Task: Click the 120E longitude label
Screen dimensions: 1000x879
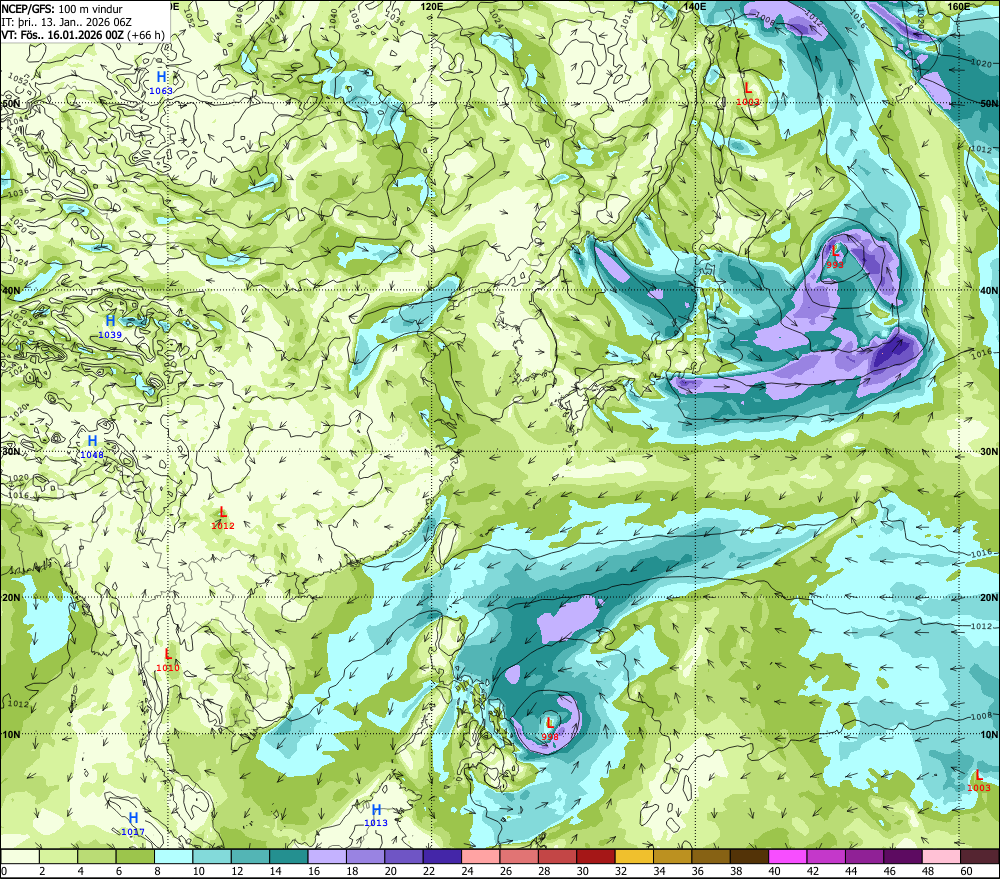Action: tap(432, 6)
